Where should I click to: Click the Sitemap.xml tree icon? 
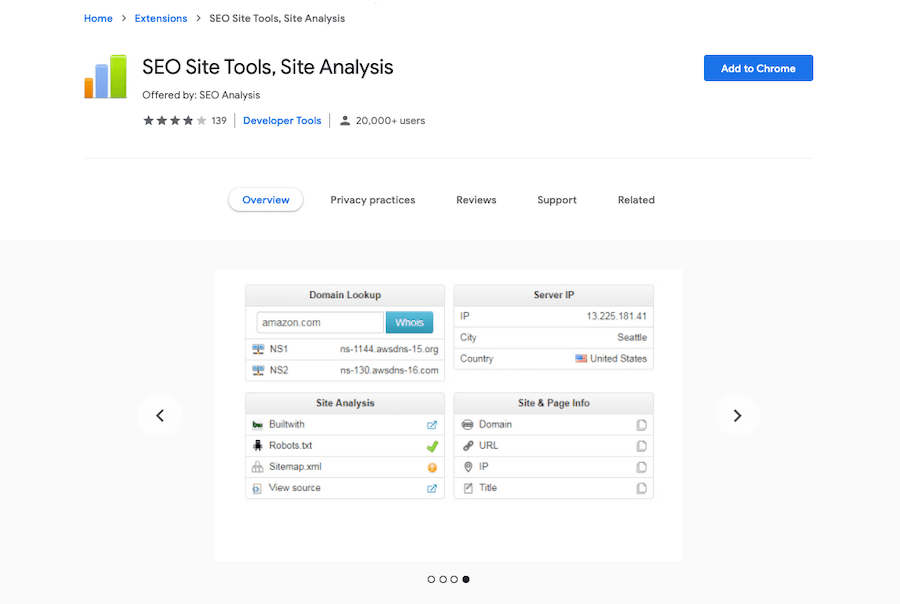(258, 467)
